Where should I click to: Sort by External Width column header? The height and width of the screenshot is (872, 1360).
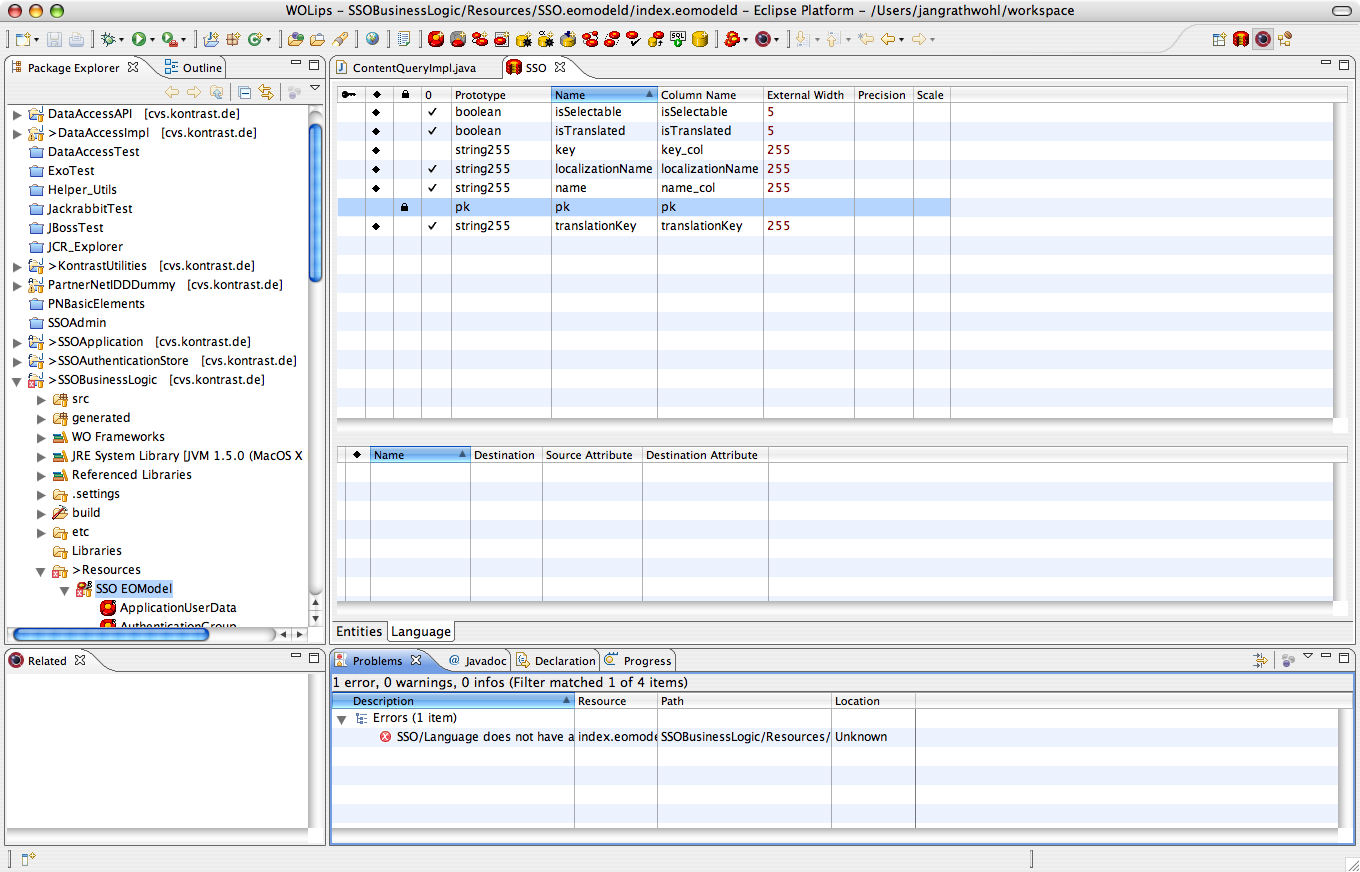(x=808, y=95)
